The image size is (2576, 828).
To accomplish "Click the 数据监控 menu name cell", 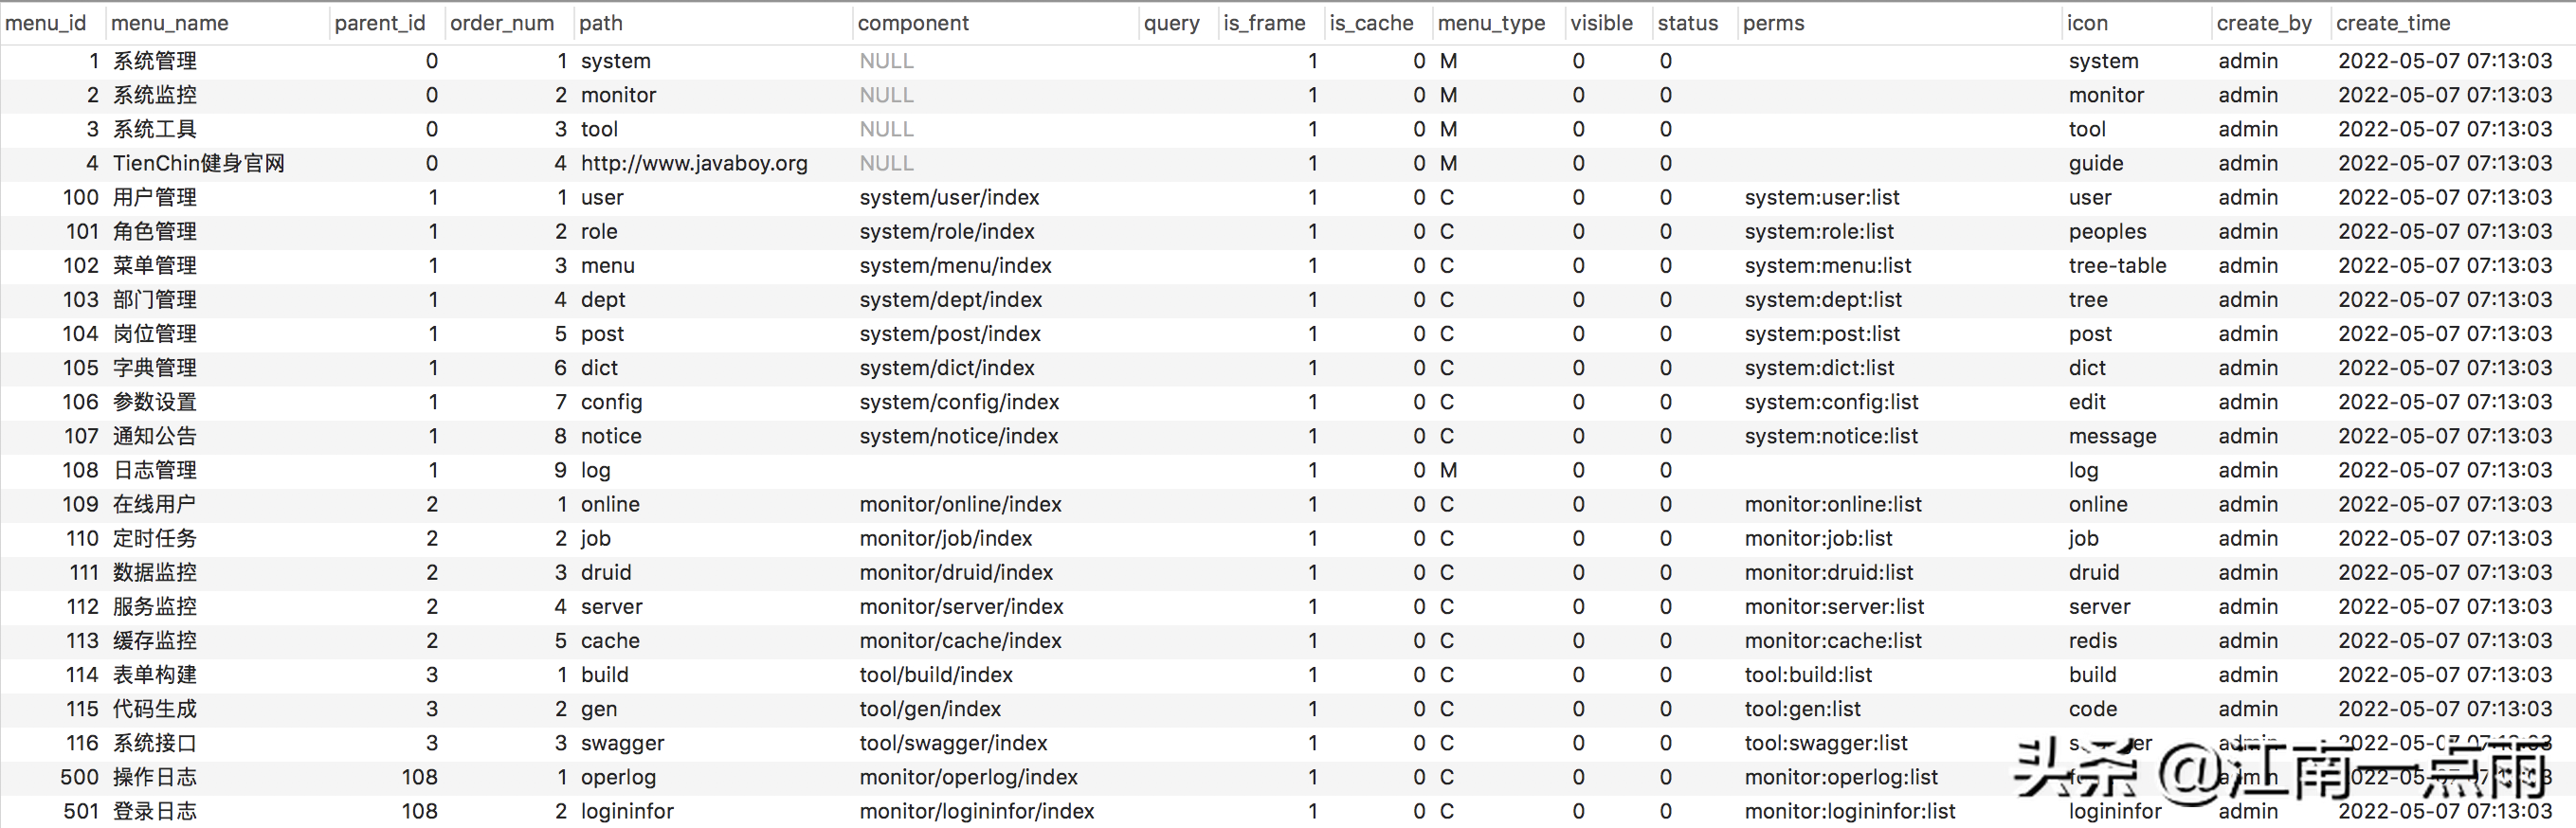I will (x=155, y=571).
